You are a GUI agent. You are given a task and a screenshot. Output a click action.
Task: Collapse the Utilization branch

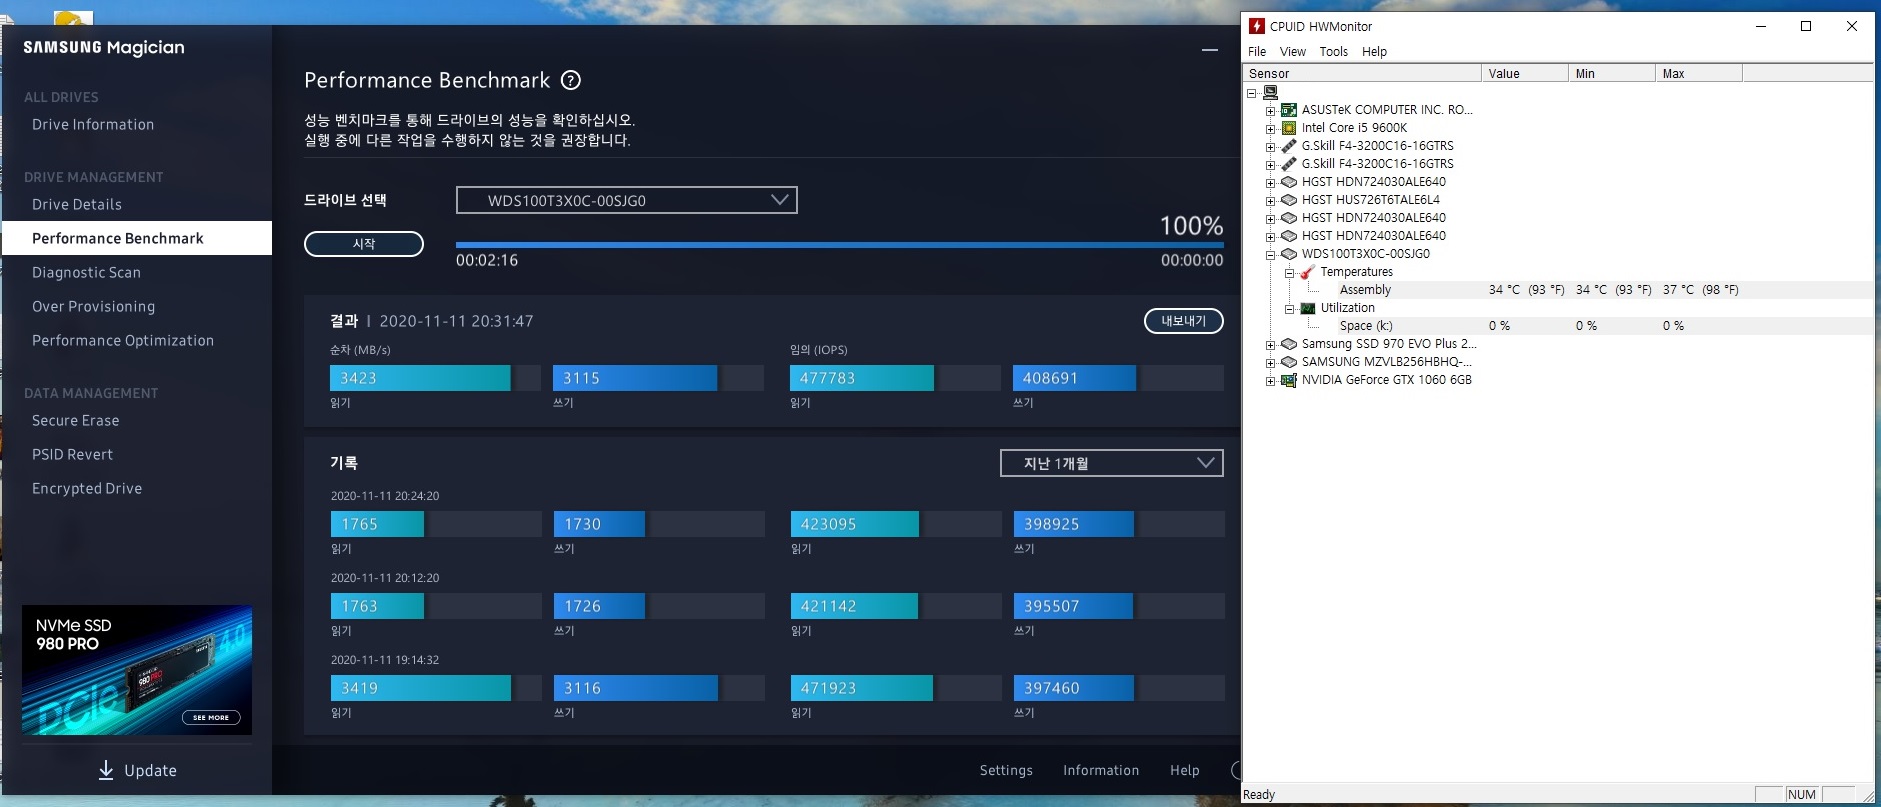coord(1289,308)
